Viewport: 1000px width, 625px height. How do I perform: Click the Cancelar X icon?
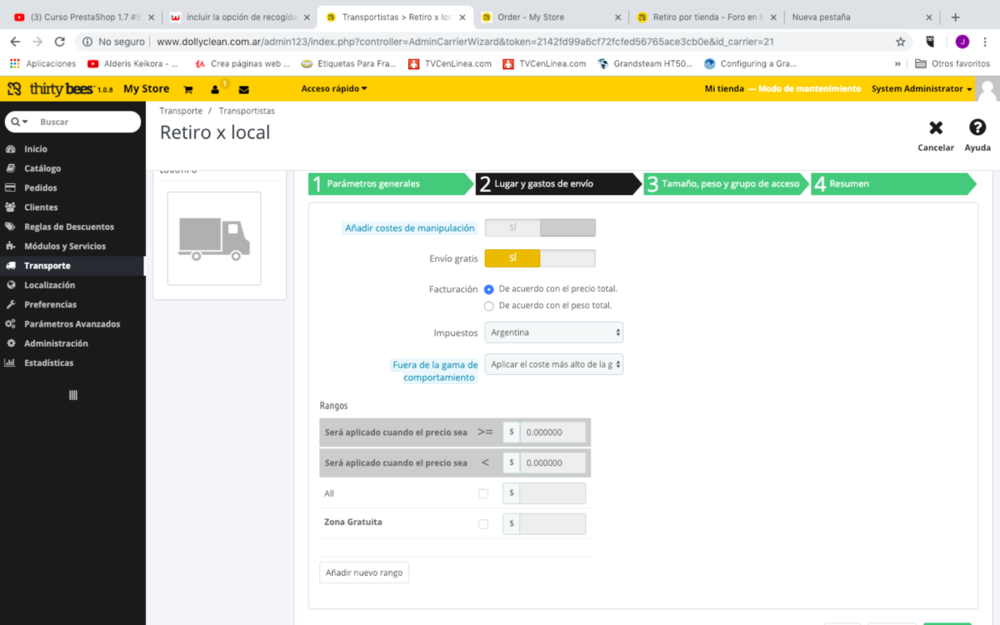(x=935, y=128)
